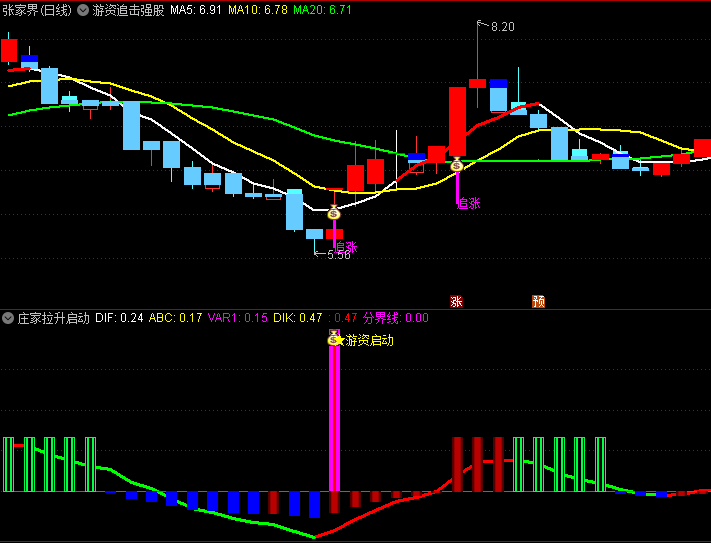The height and width of the screenshot is (543, 711).
Task: Click the red candlestick with 8.20 high
Action: tap(477, 83)
